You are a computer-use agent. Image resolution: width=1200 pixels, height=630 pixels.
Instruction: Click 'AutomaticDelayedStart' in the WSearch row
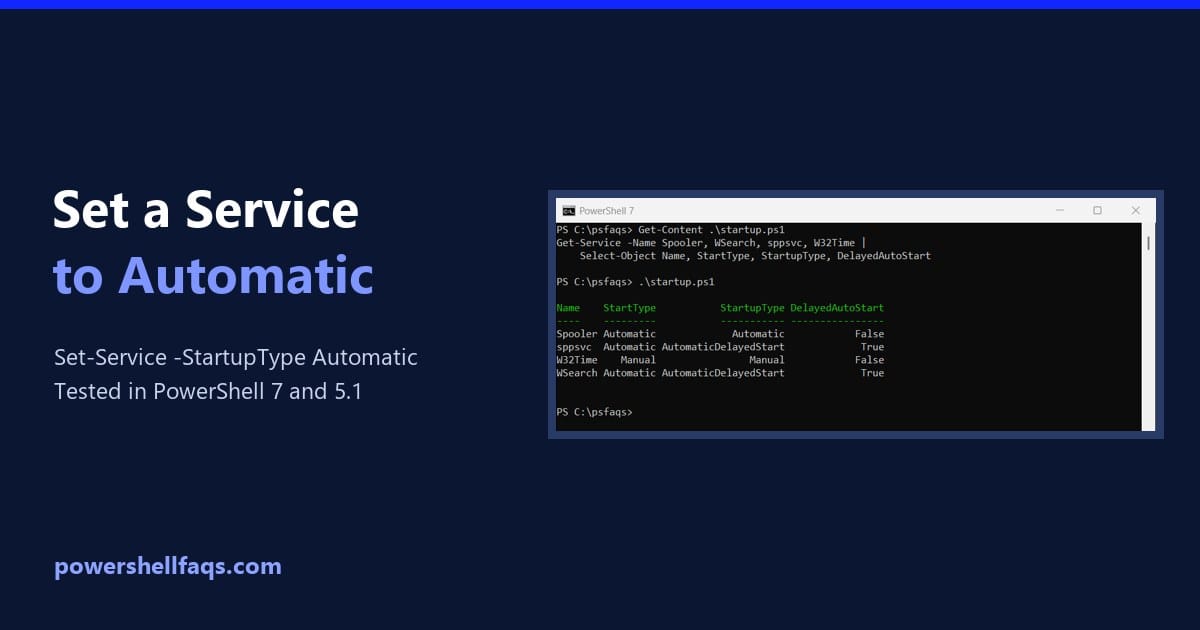pos(723,373)
